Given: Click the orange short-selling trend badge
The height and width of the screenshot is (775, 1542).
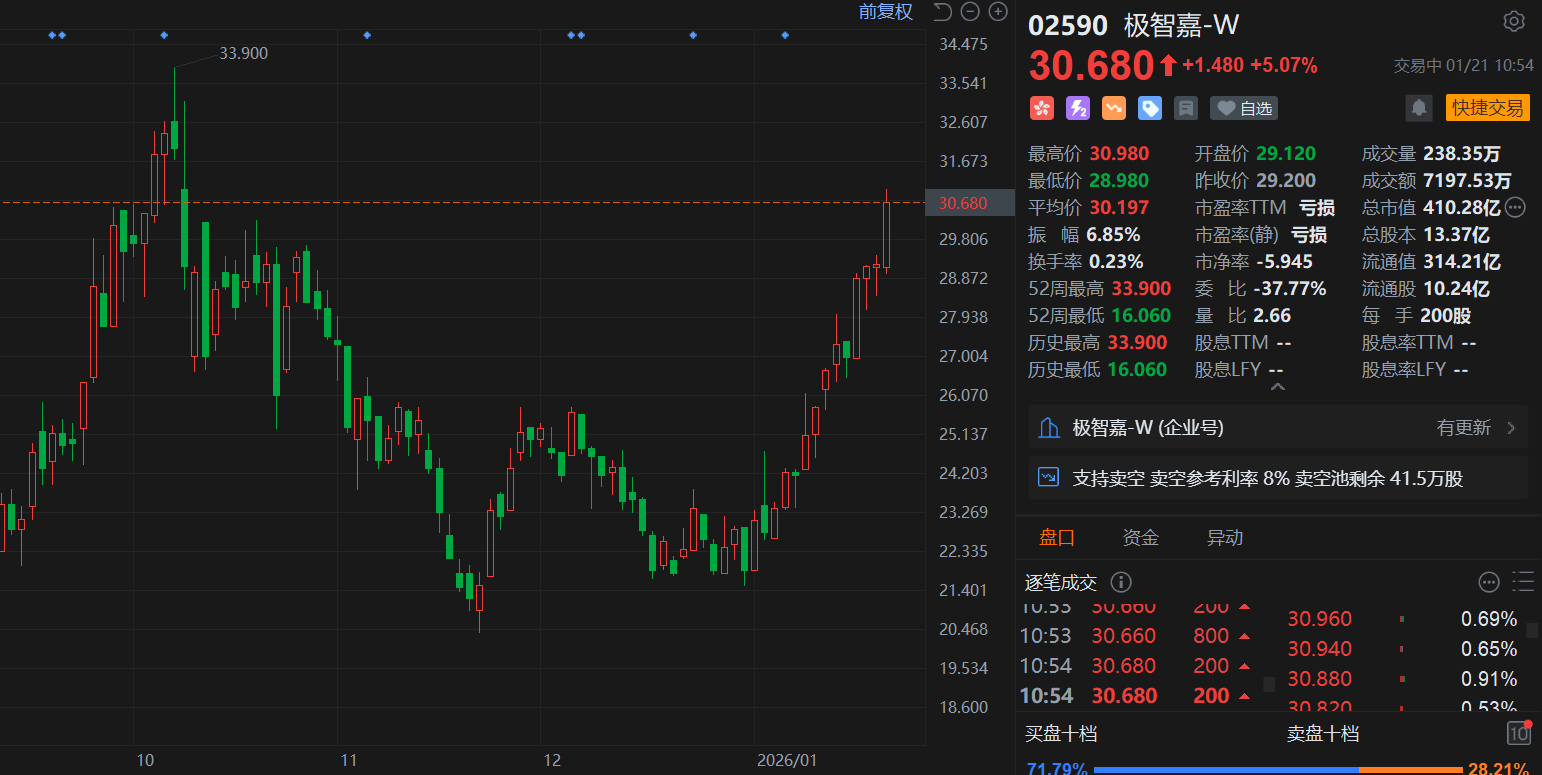Looking at the screenshot, I should 1114,108.
